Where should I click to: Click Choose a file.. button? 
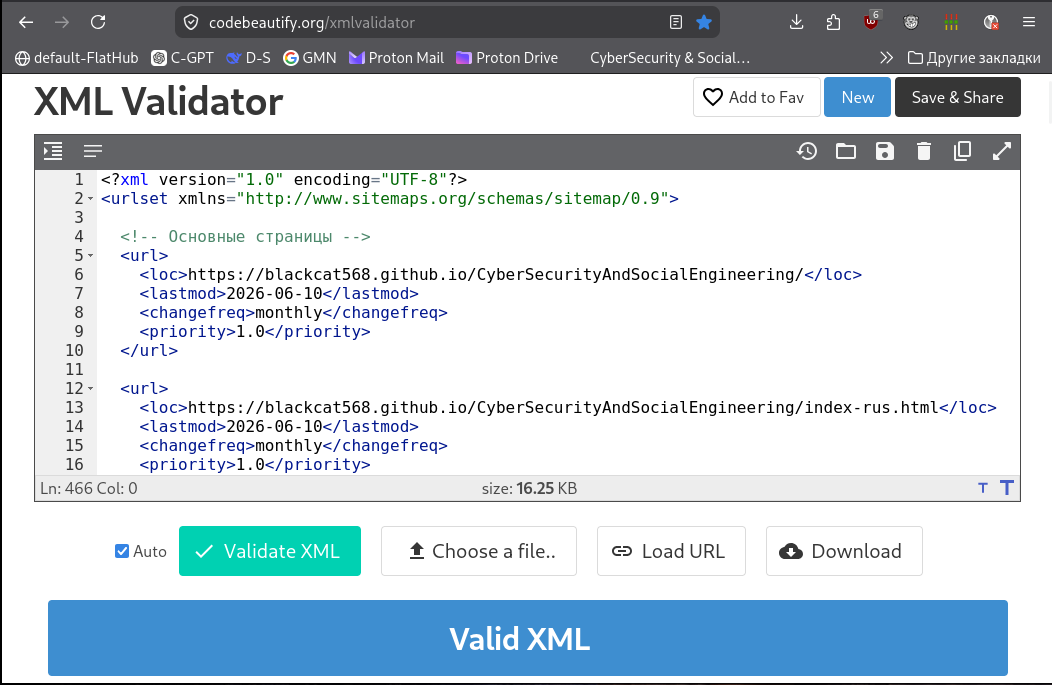tap(479, 551)
